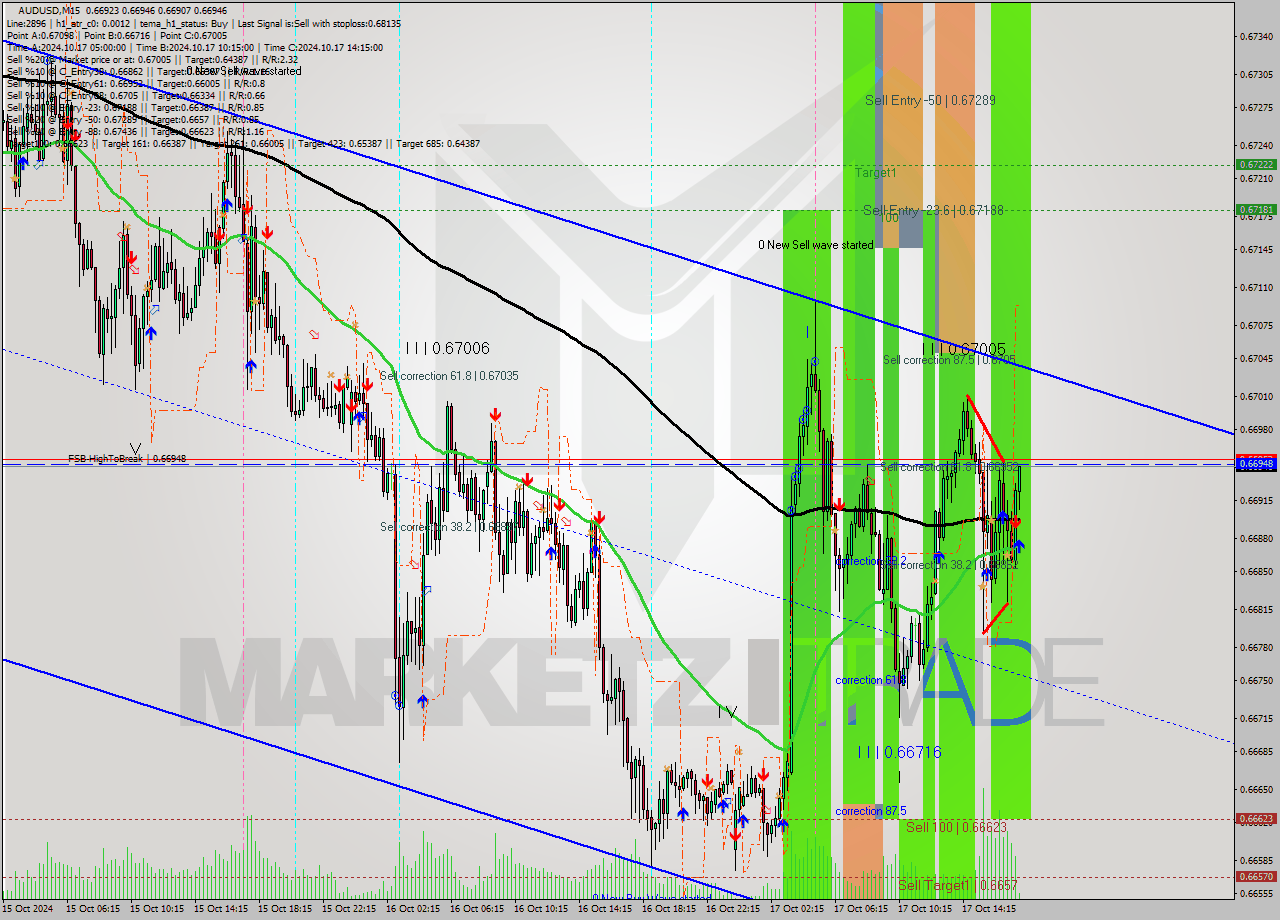
Task: Click the 0.66685 price axis label
Action: tap(1256, 751)
